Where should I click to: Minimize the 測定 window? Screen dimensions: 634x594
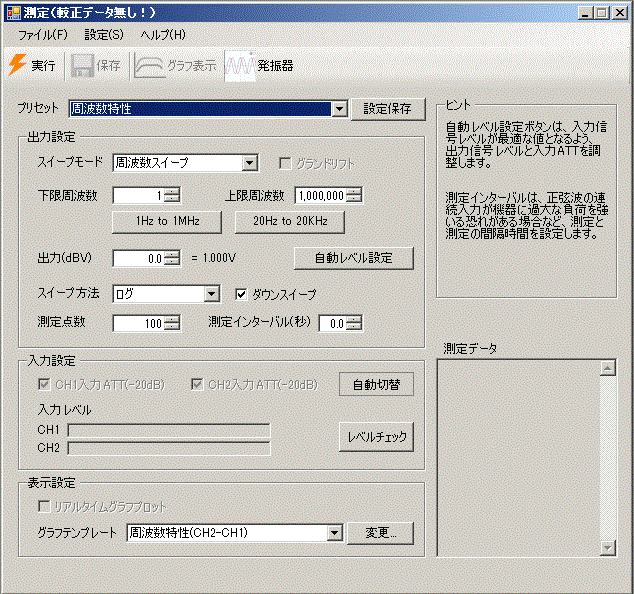[585, 13]
